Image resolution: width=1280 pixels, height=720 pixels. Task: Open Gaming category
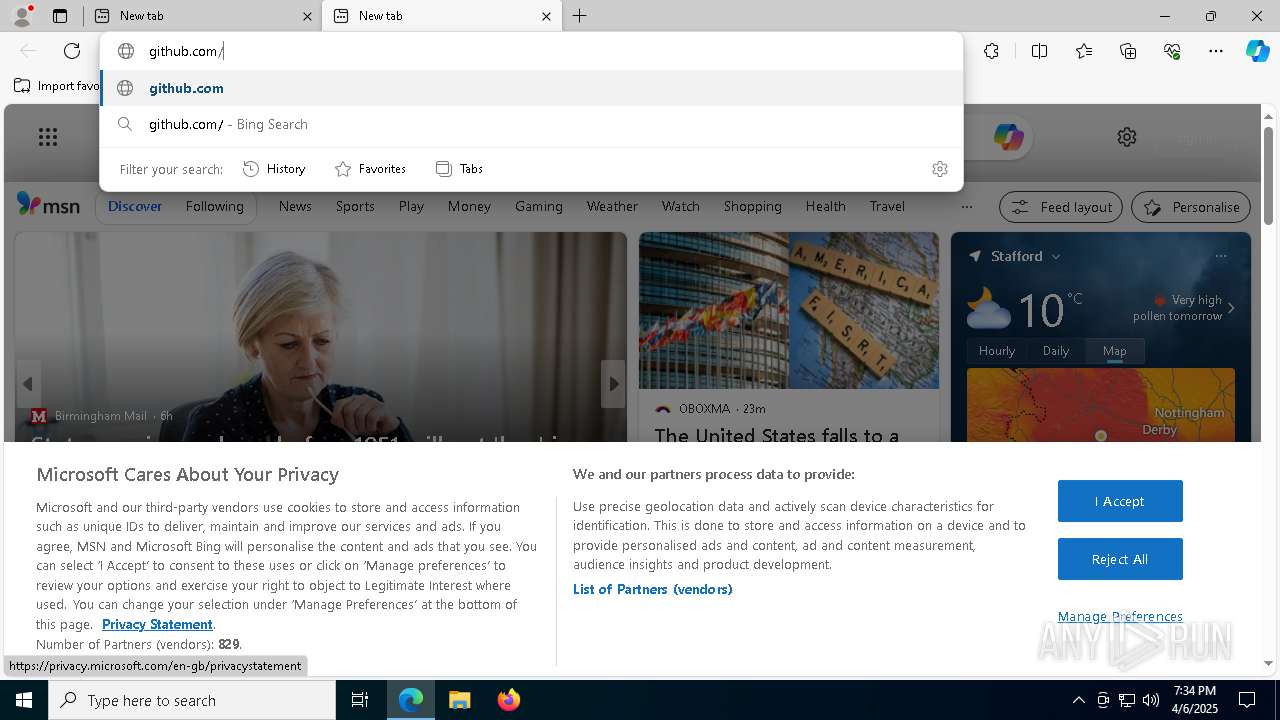pos(539,206)
